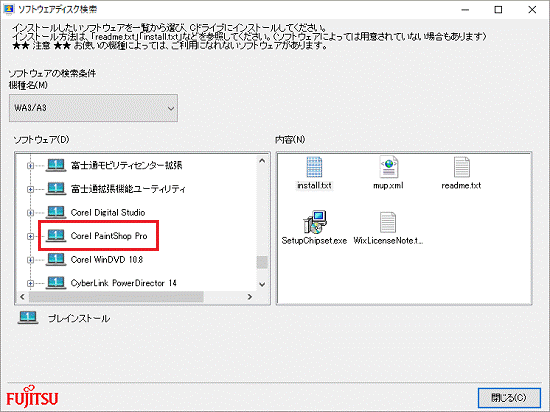Viewport: 550px width, 412px height.
Task: Click software list scroll left arrow
Action: click(22, 297)
